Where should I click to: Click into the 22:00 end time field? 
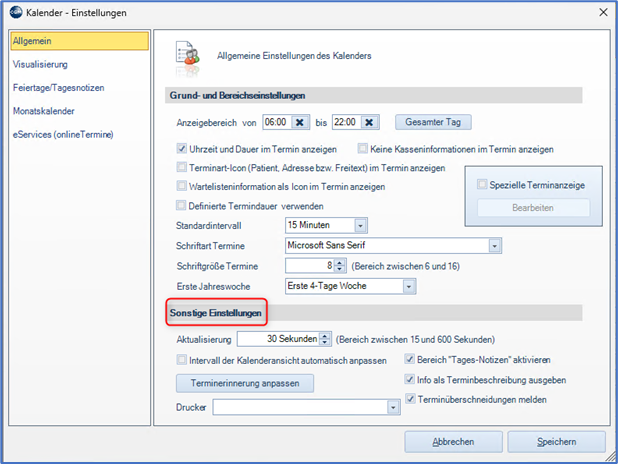point(347,122)
